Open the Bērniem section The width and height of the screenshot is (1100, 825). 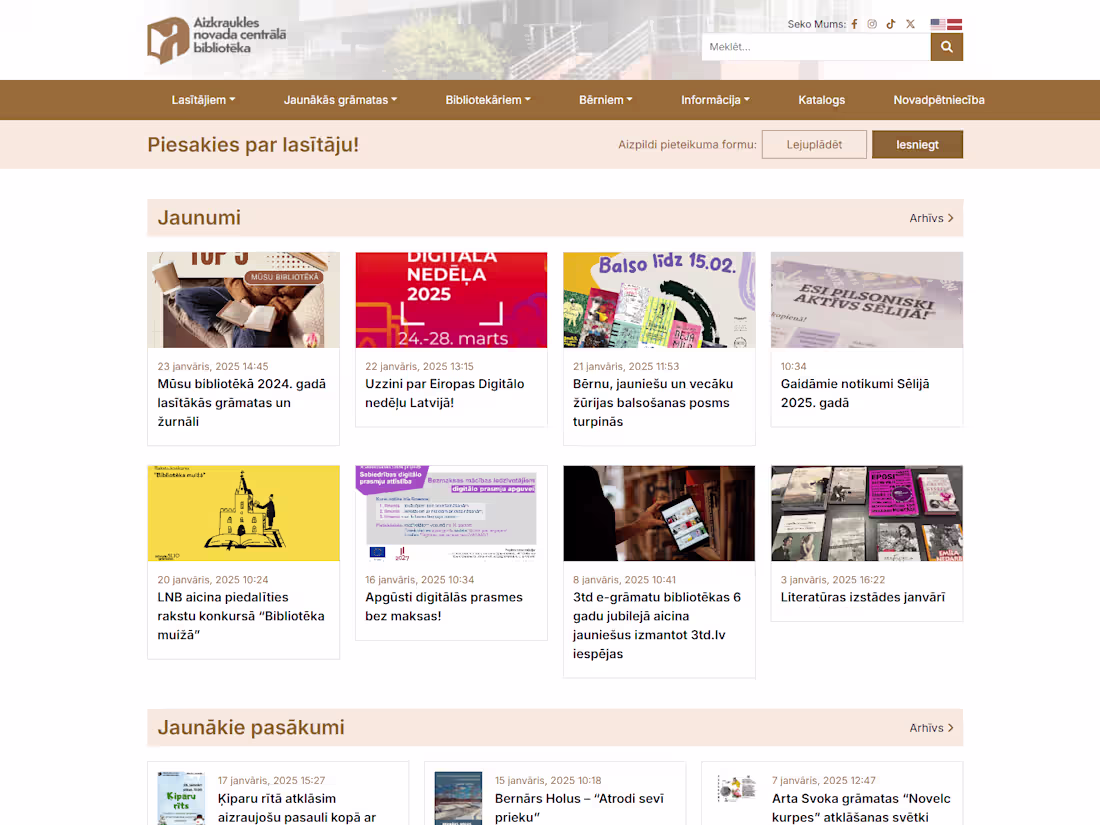click(x=605, y=100)
